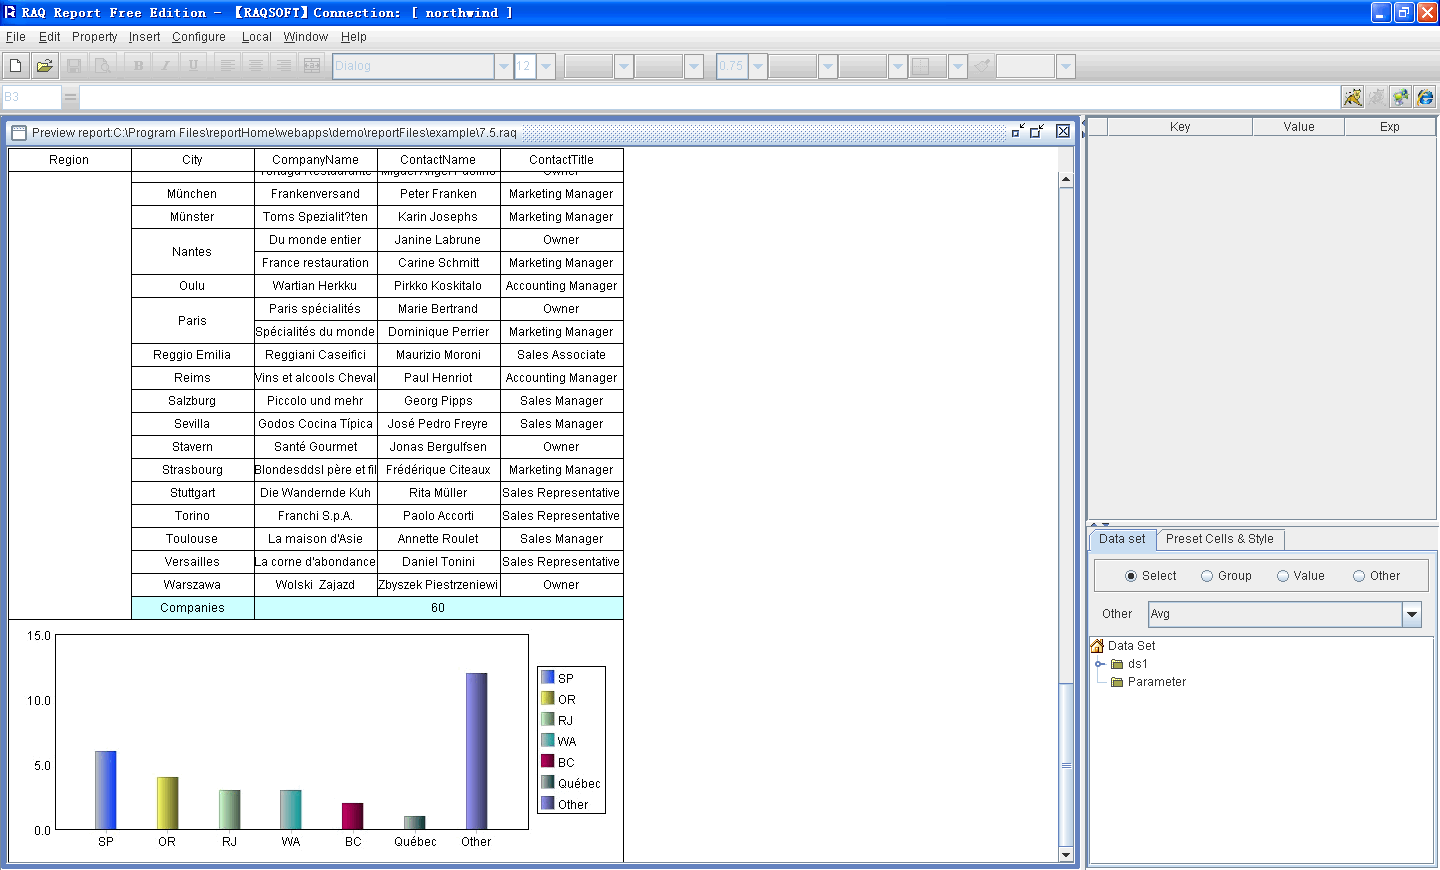Open the Edit menu
1440x870 pixels.
pos(50,37)
